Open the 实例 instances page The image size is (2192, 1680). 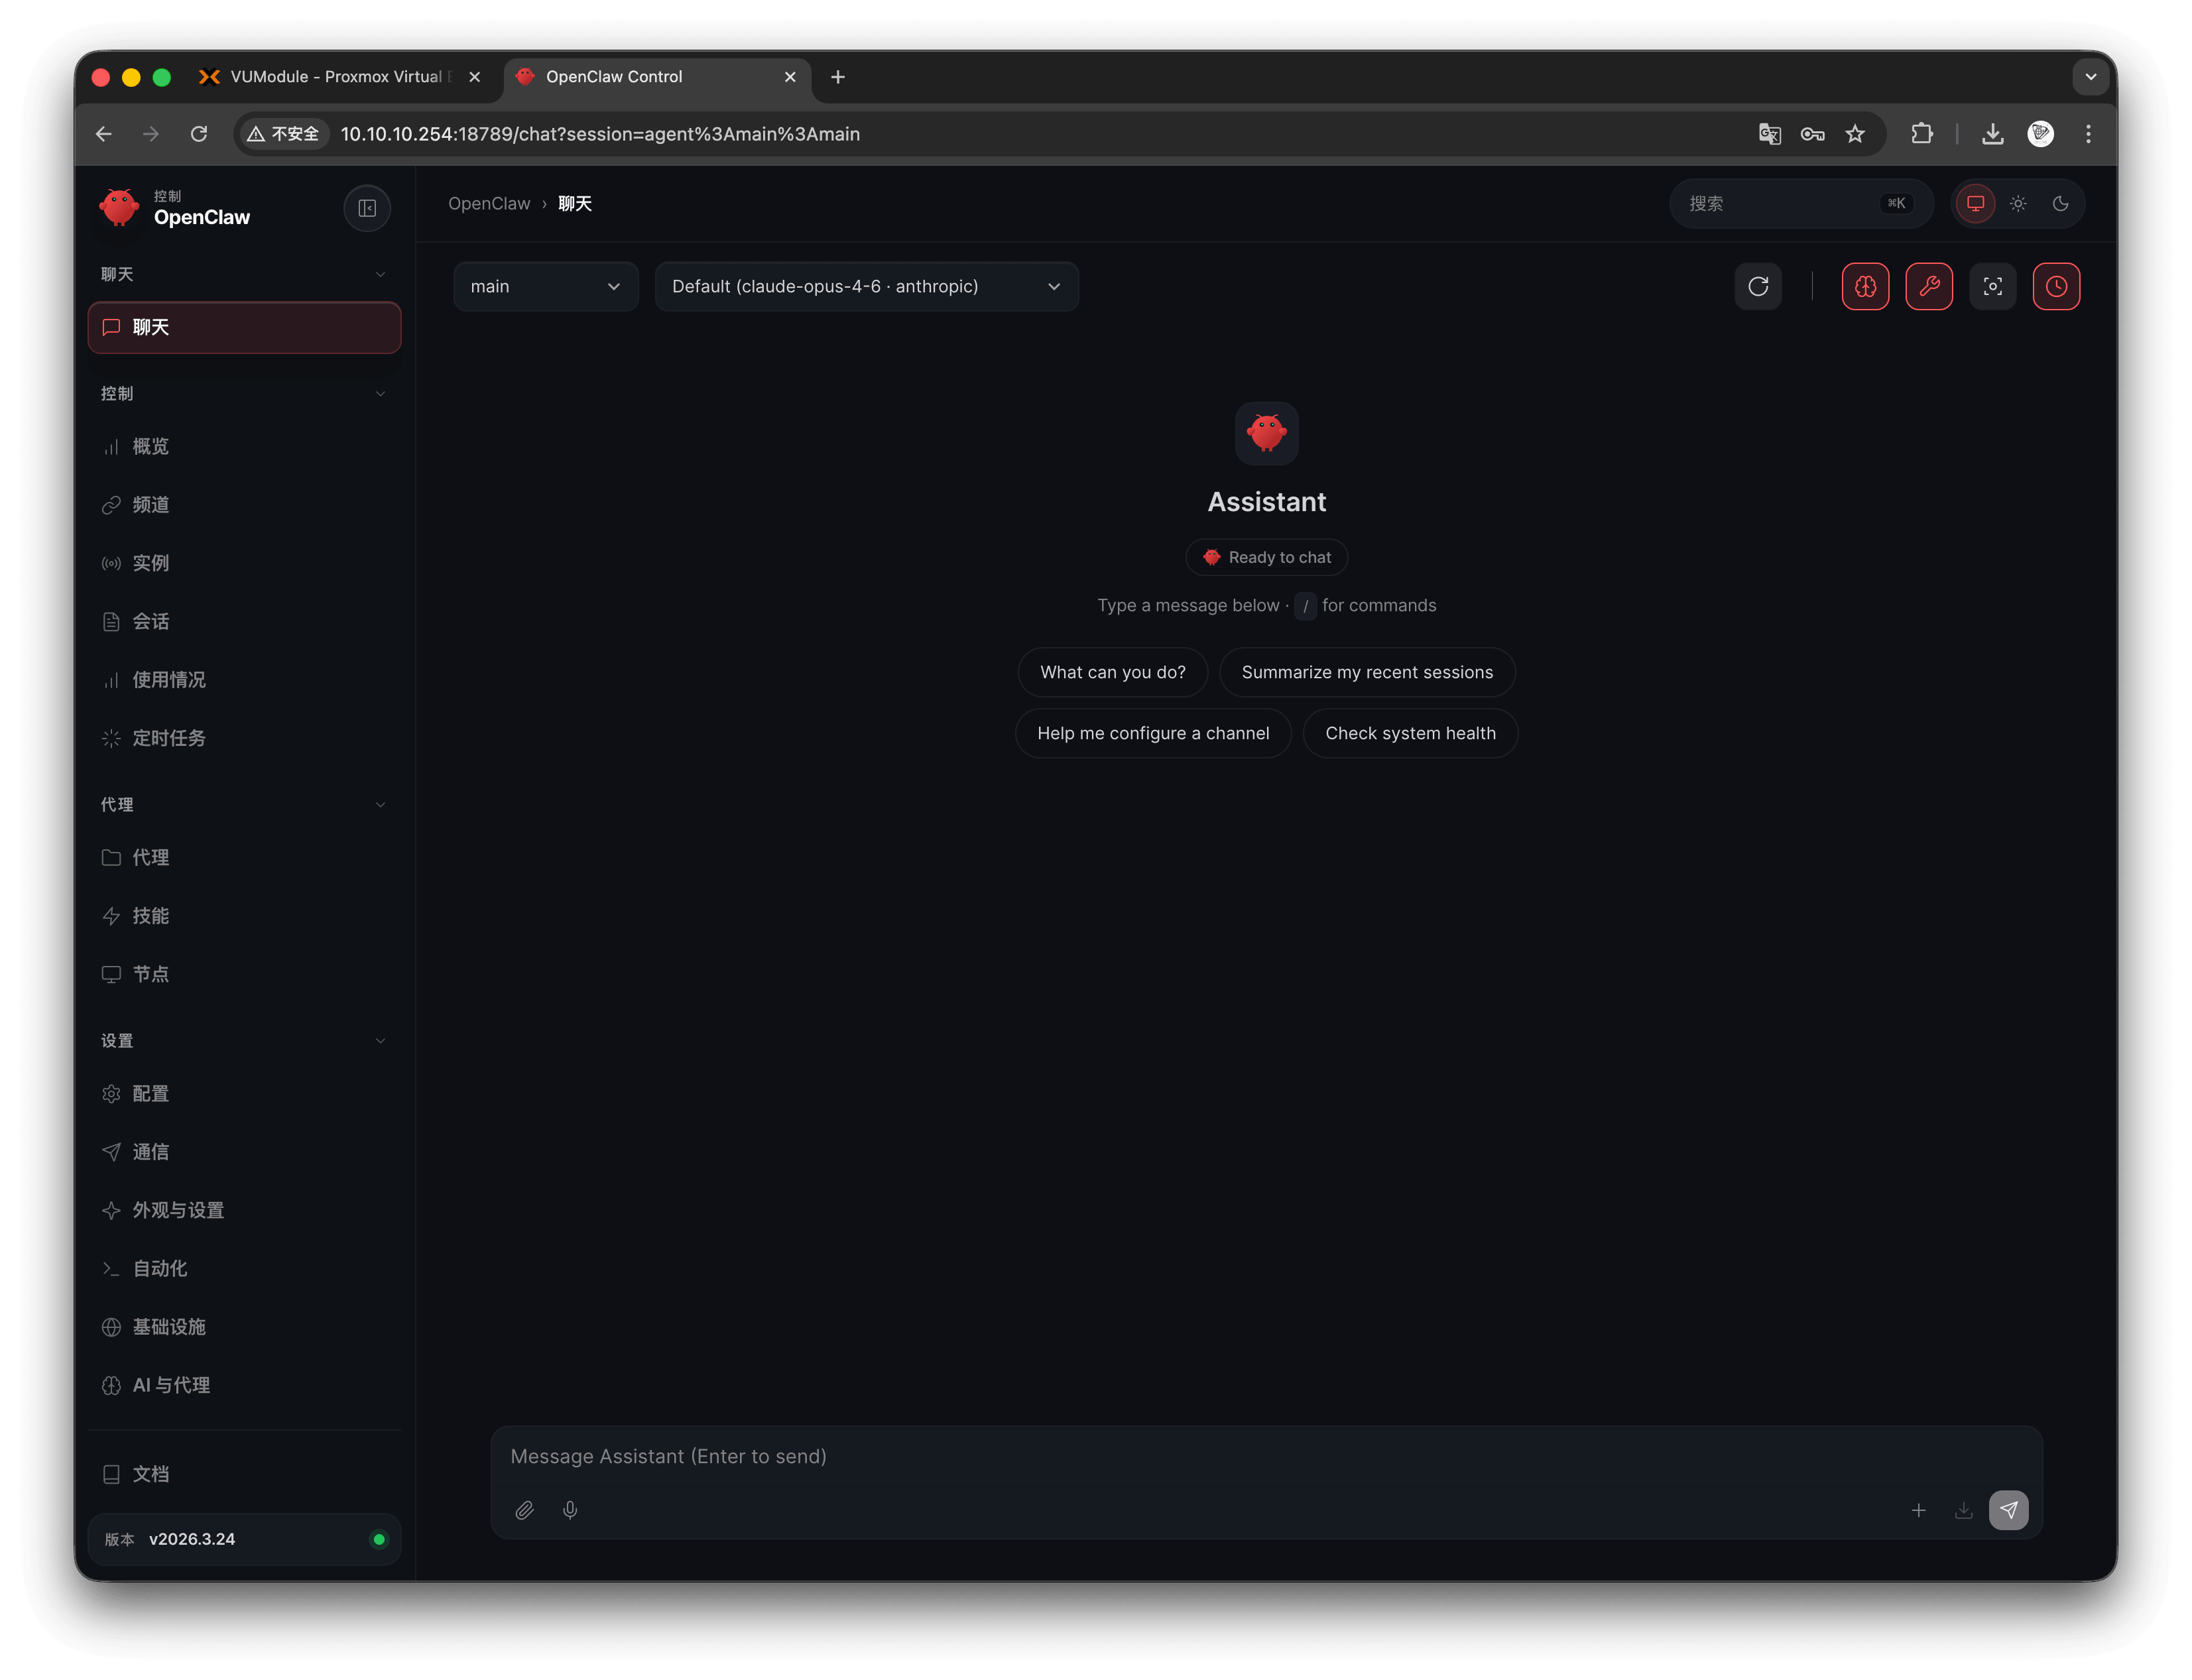click(244, 563)
